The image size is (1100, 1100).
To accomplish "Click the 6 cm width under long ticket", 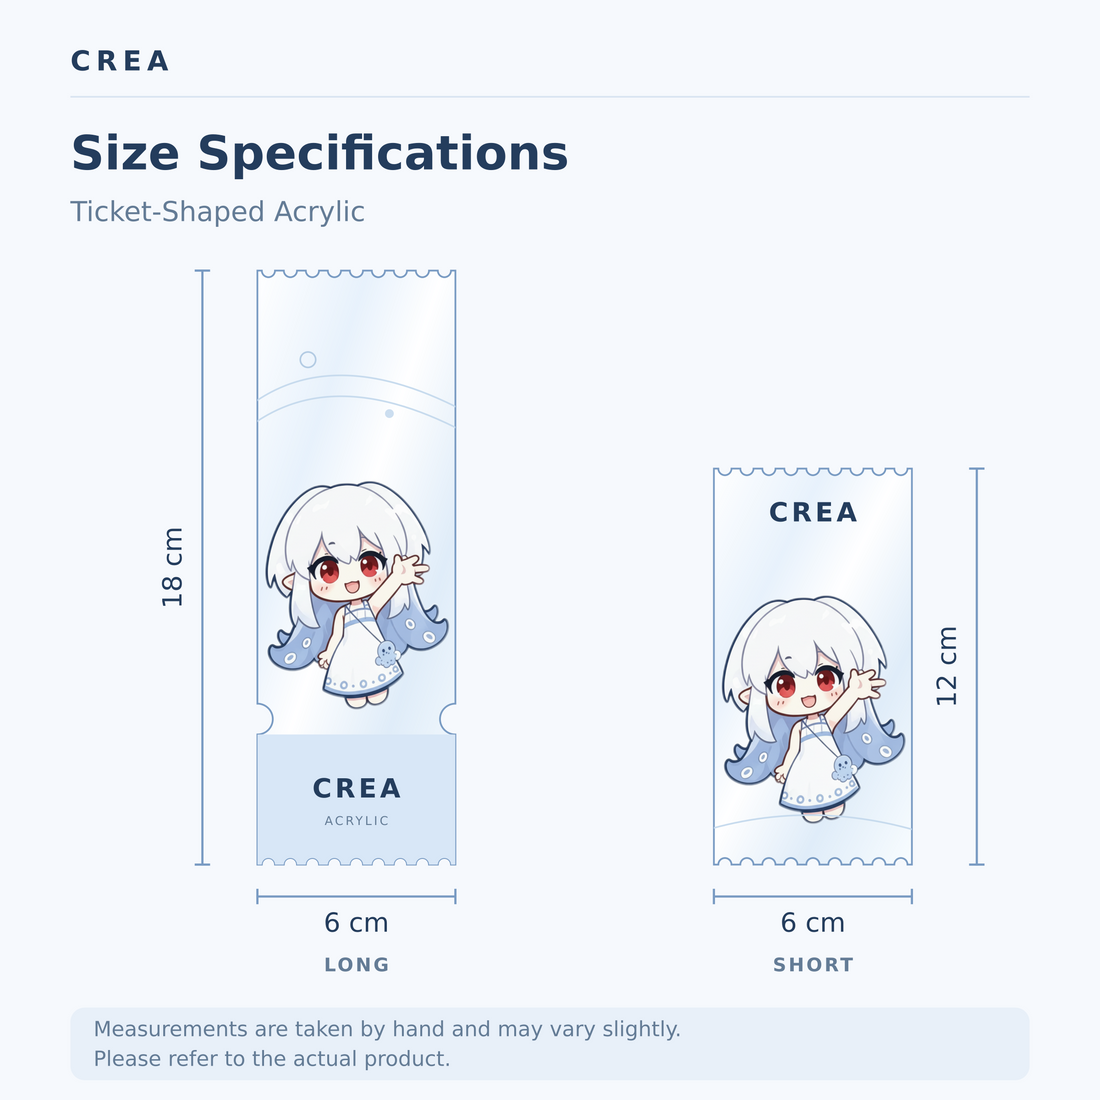I will (x=356, y=923).
